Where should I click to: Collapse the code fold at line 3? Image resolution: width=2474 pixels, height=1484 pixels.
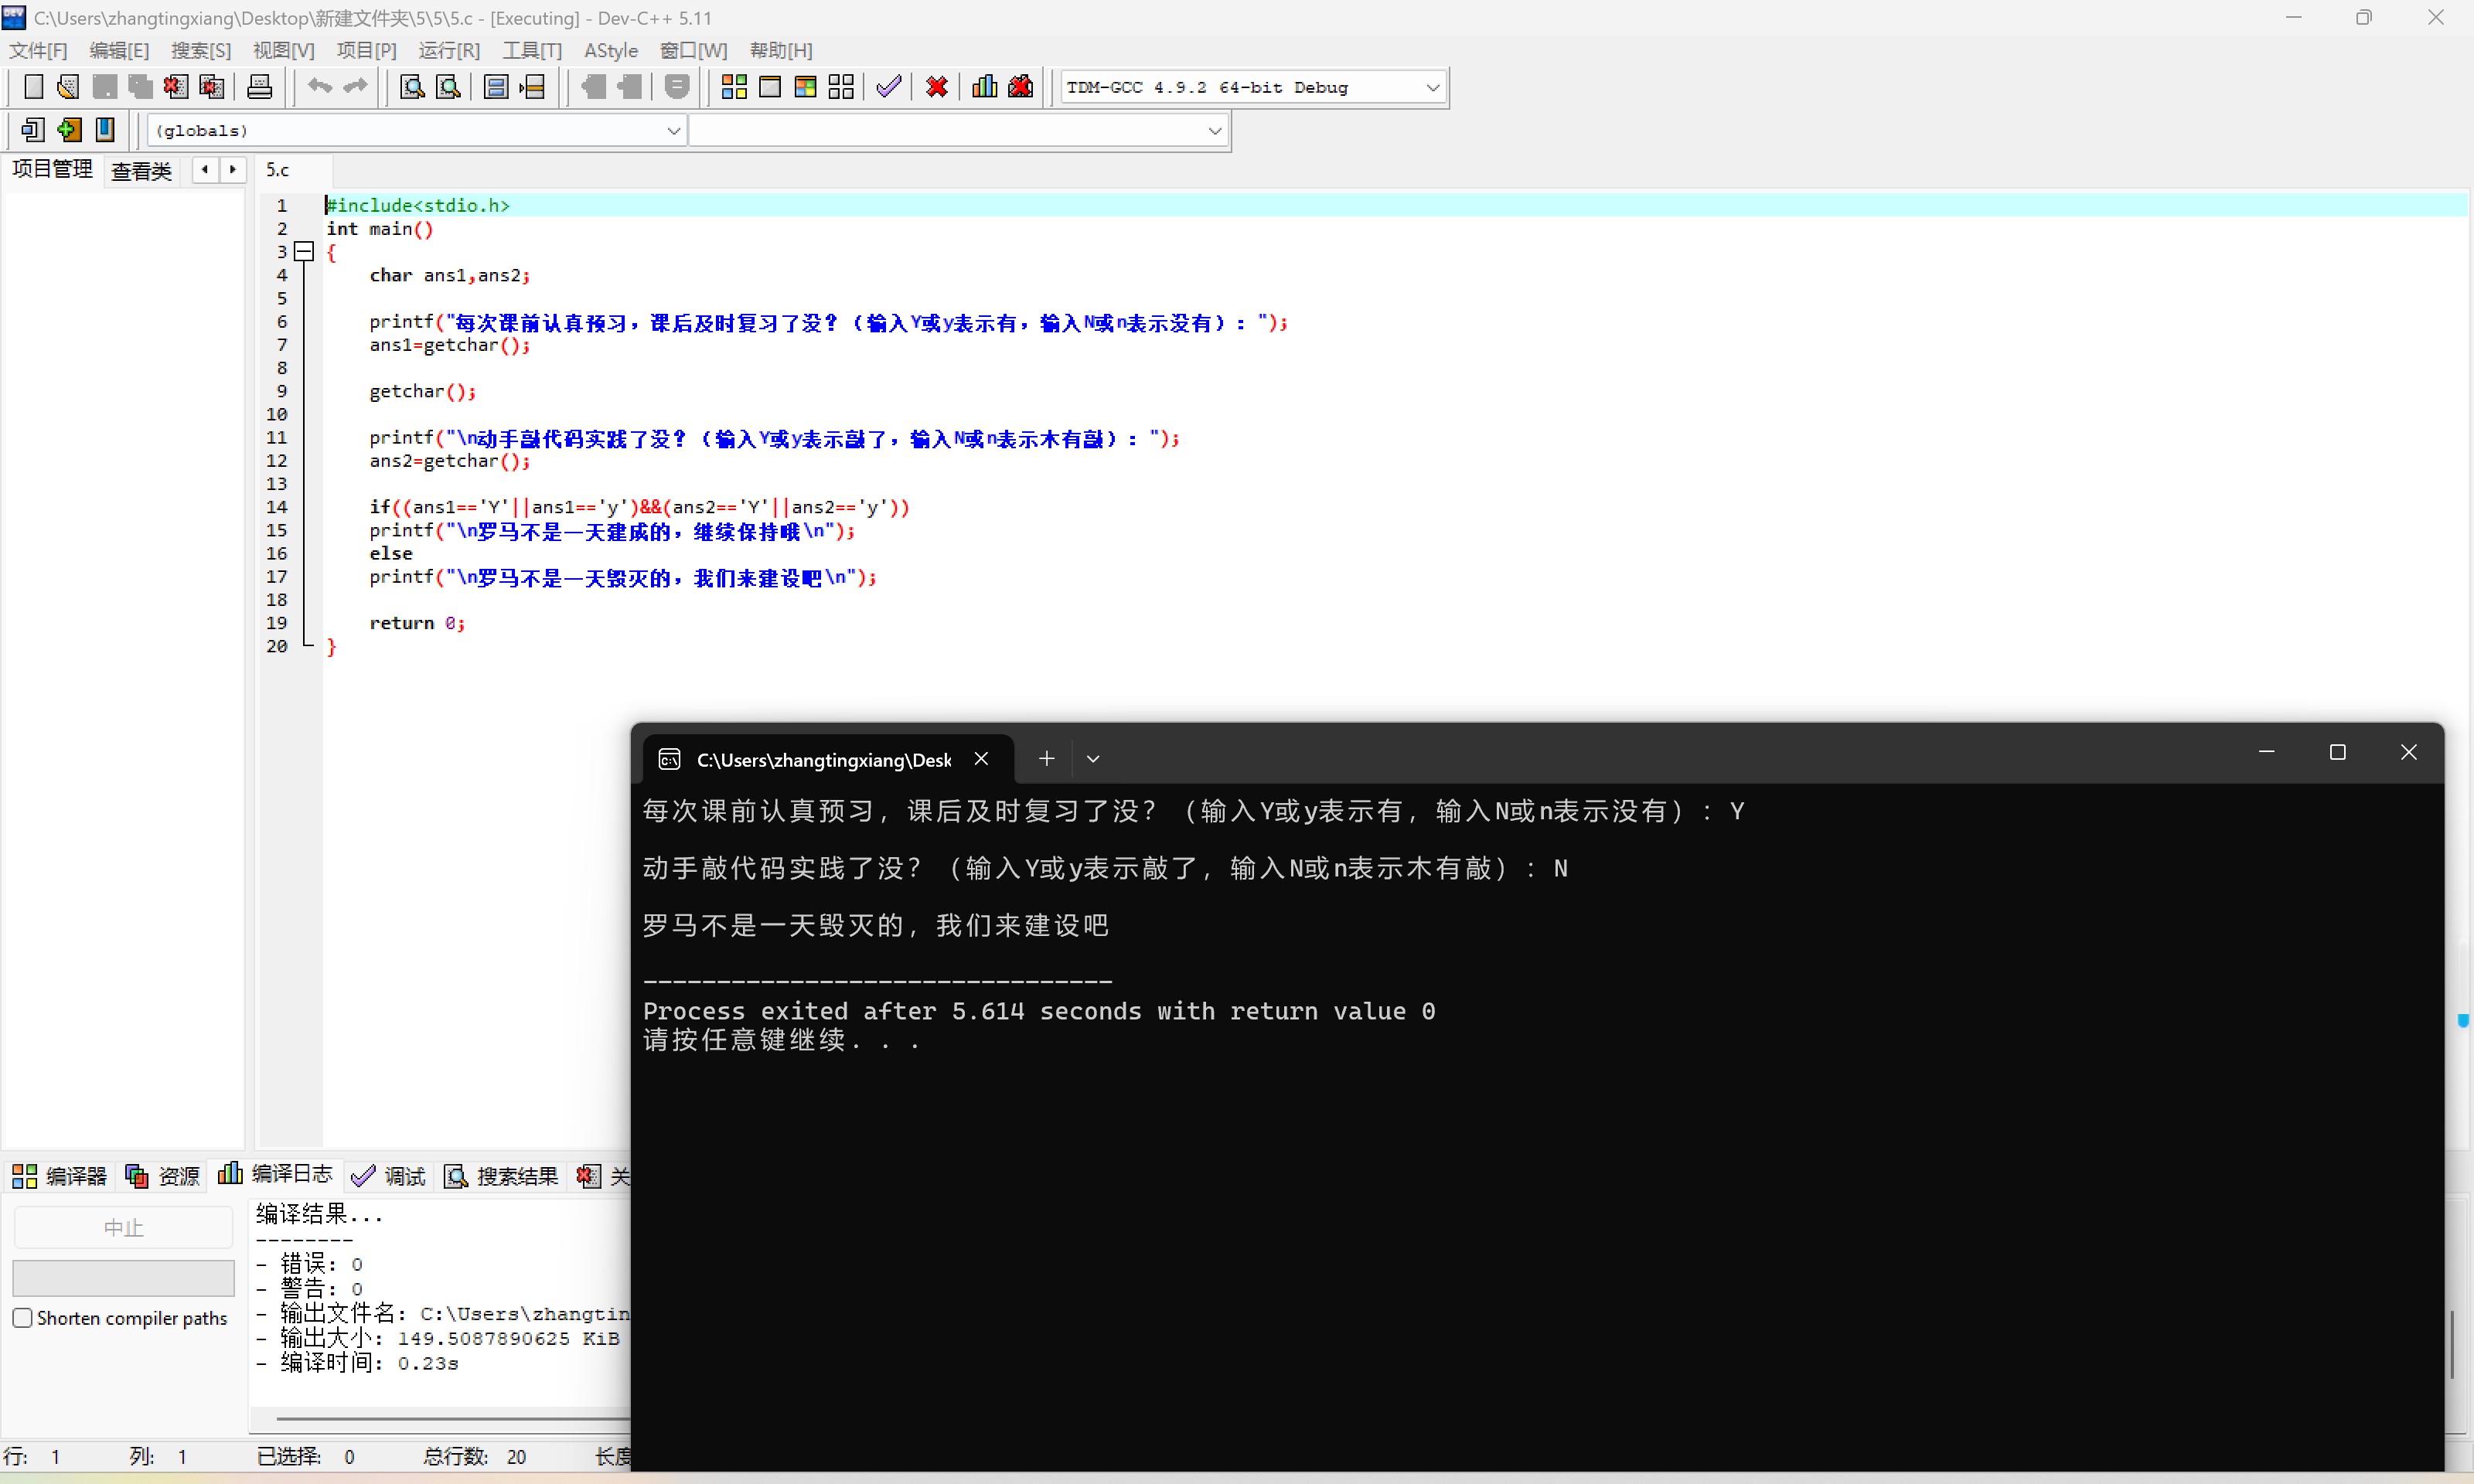click(304, 252)
